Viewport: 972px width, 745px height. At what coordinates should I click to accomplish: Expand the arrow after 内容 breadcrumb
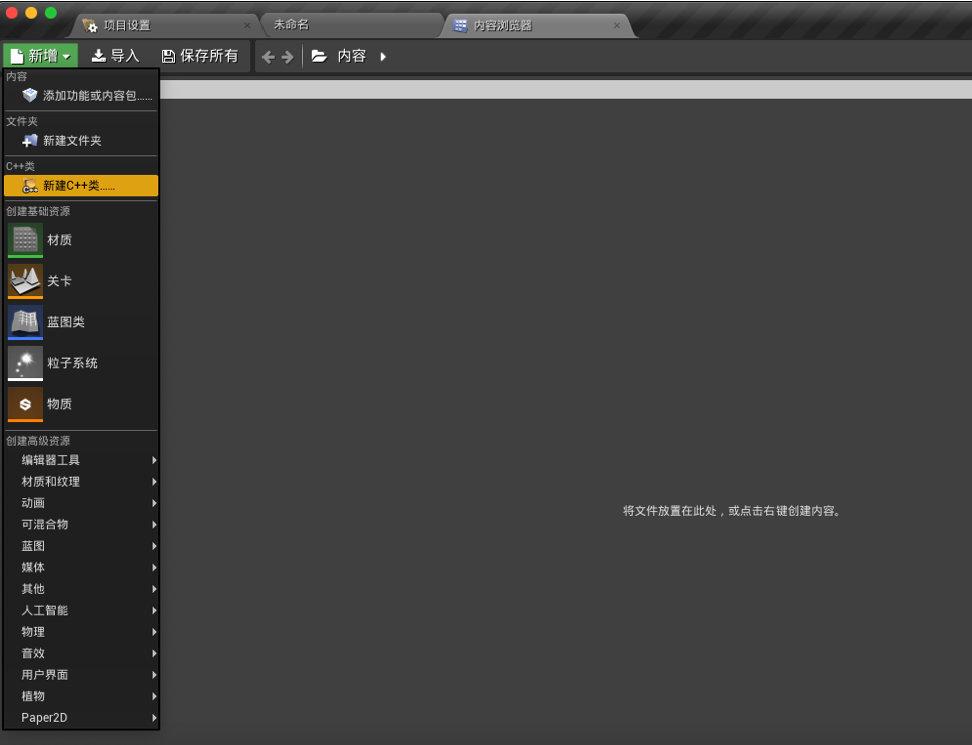coord(383,56)
